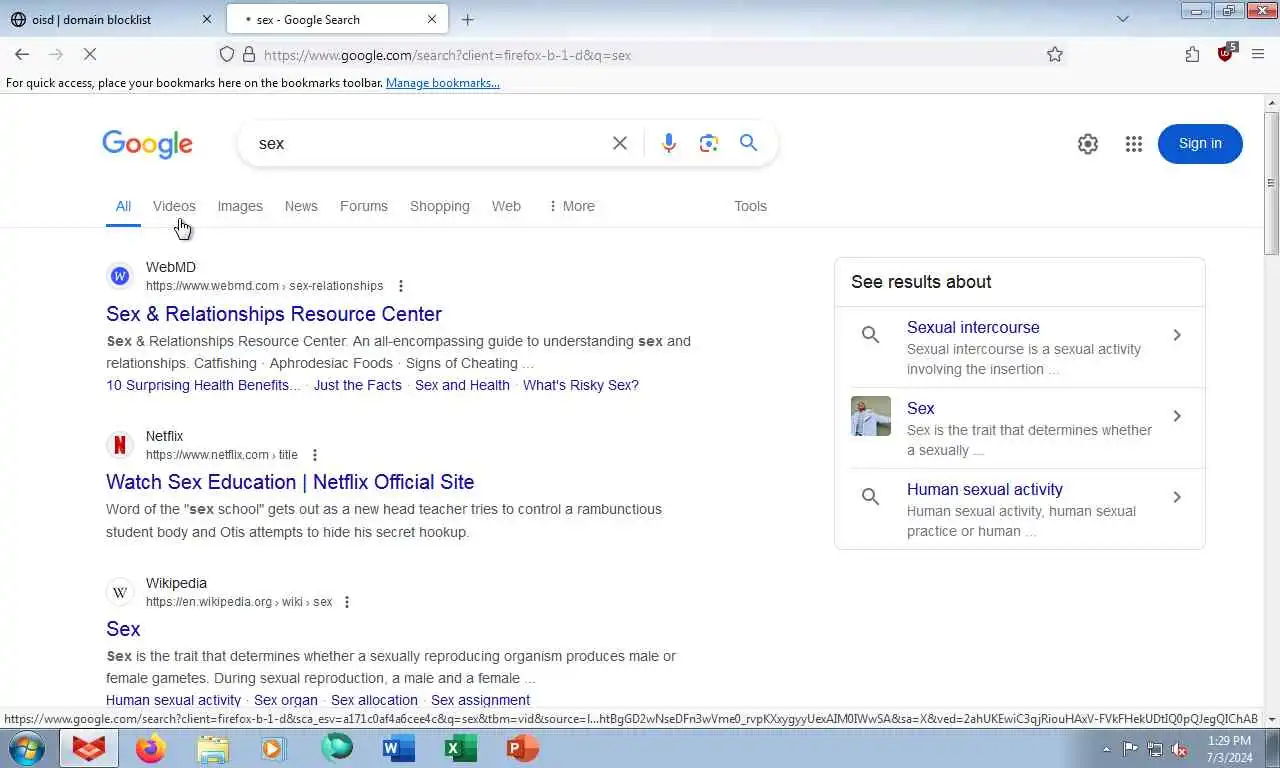Open Google apps grid
This screenshot has width=1280, height=768.
tap(1133, 144)
